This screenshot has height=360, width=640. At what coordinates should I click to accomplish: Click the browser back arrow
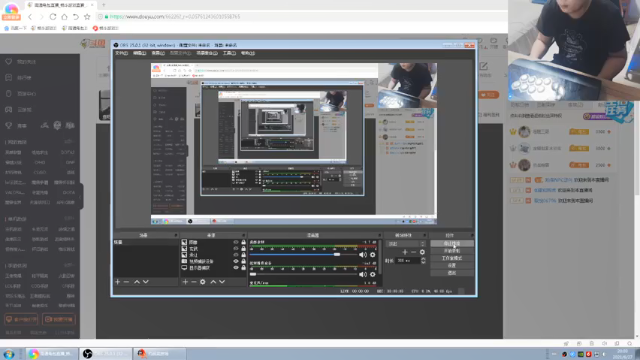[x=30, y=17]
